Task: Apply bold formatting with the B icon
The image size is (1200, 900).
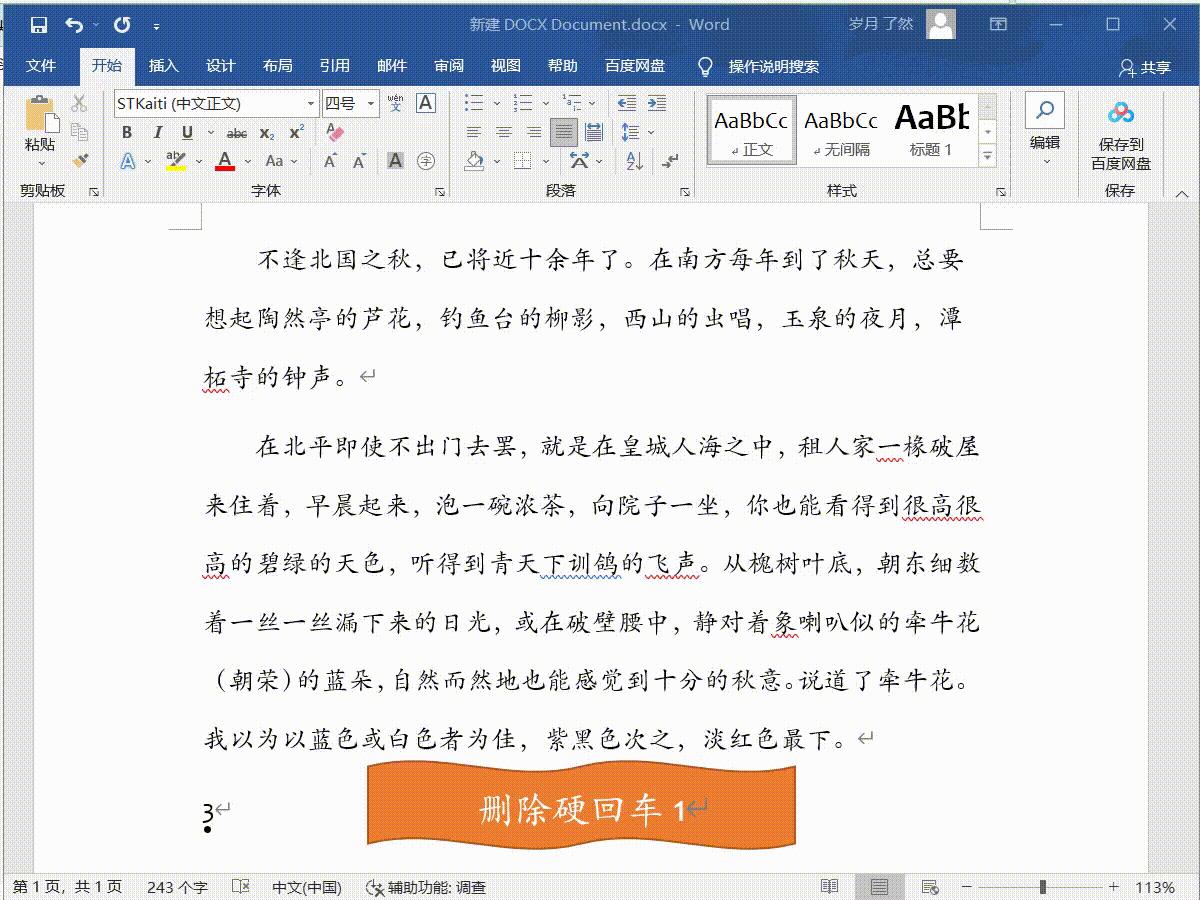Action: coord(128,132)
